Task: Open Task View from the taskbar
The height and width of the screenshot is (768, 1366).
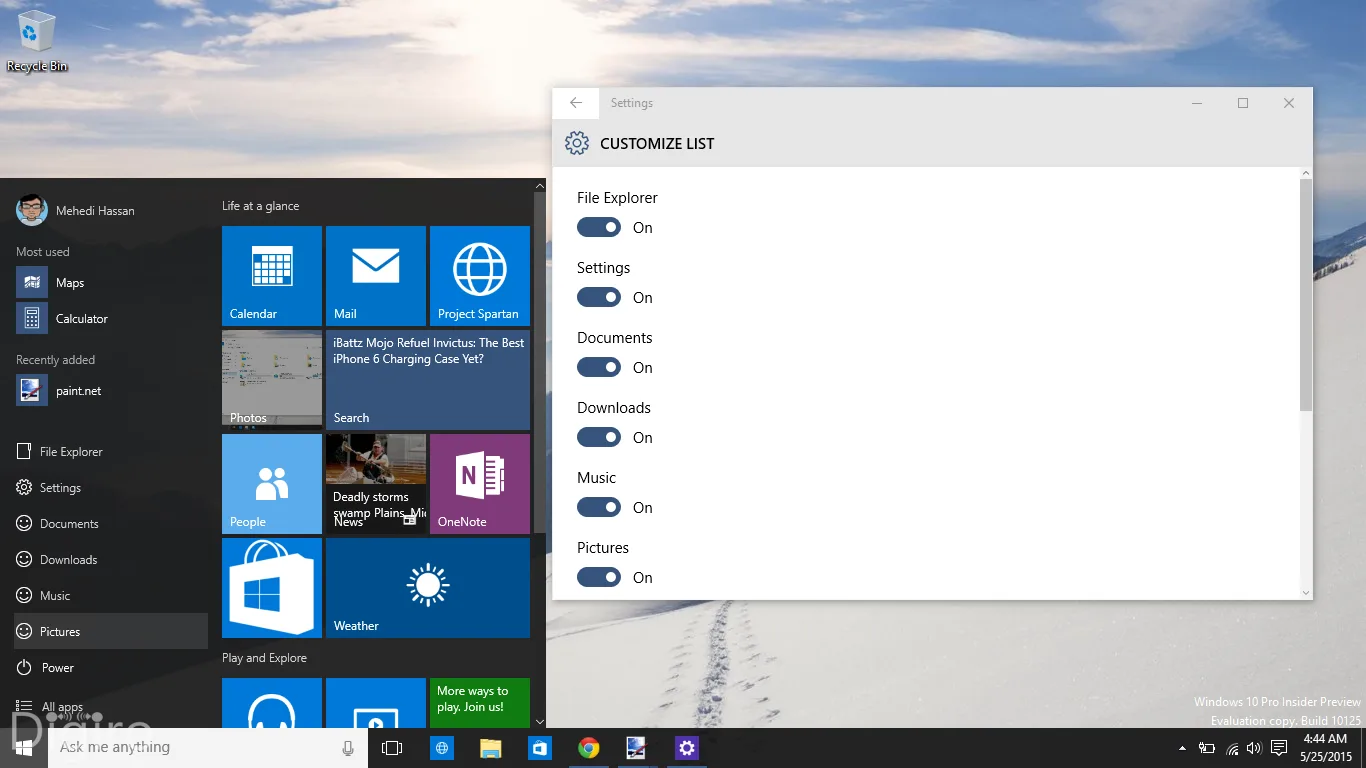Action: [392, 748]
